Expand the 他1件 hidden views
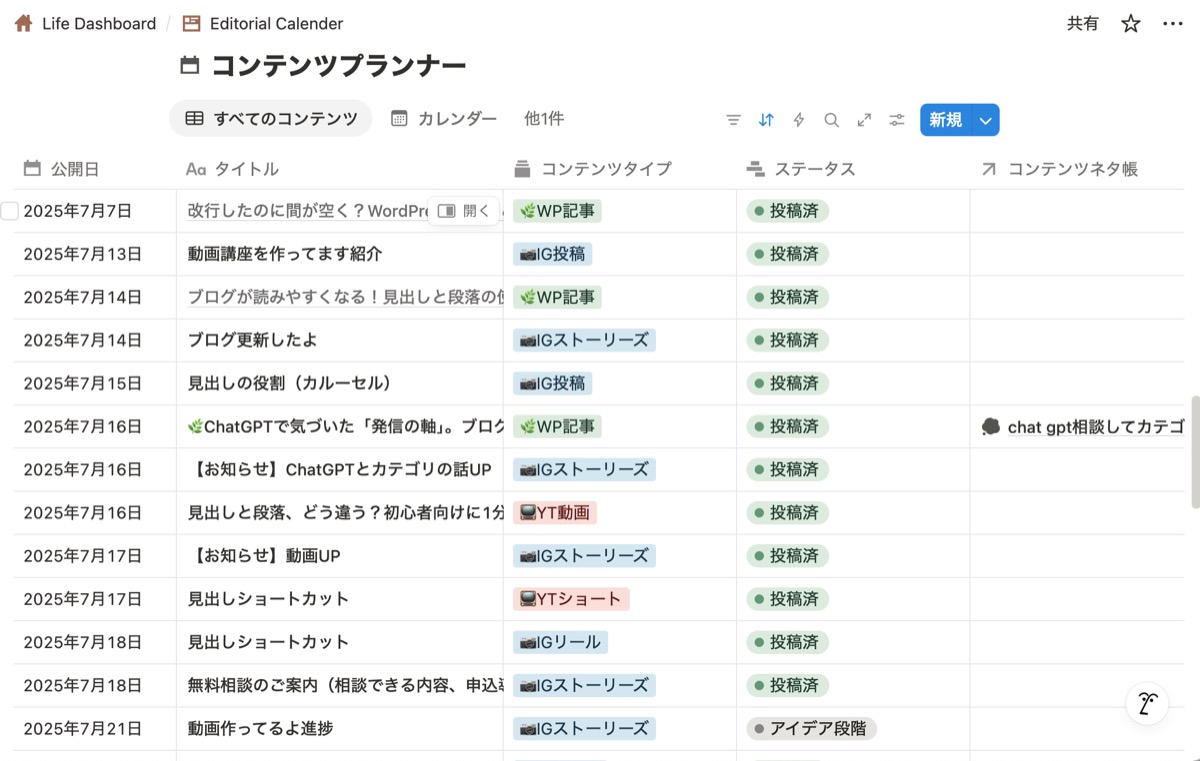1200x761 pixels. click(544, 119)
